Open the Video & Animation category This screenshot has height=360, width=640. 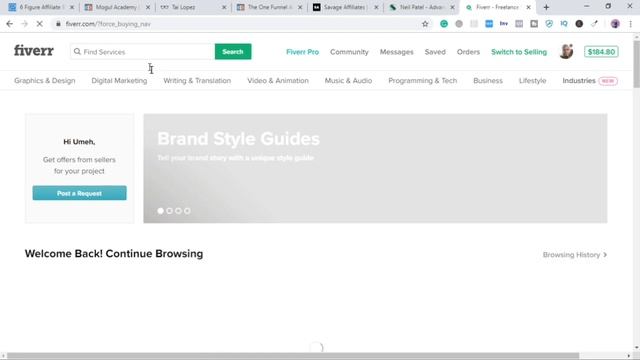[278, 81]
